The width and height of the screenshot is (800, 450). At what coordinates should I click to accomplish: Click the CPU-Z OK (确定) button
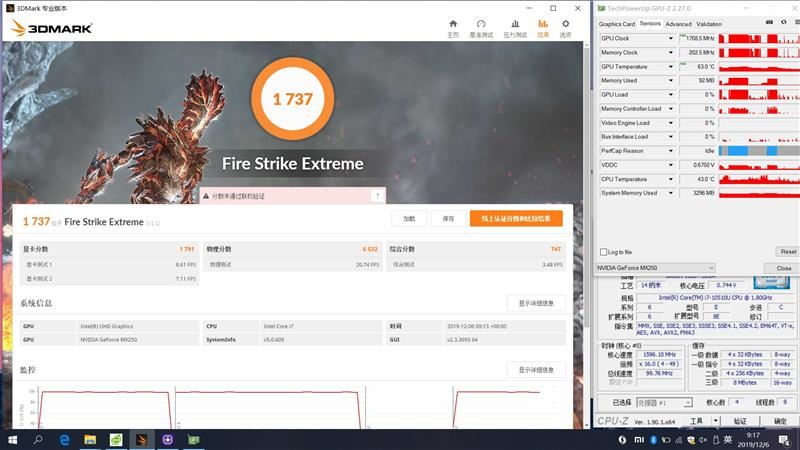pyautogui.click(x=780, y=421)
